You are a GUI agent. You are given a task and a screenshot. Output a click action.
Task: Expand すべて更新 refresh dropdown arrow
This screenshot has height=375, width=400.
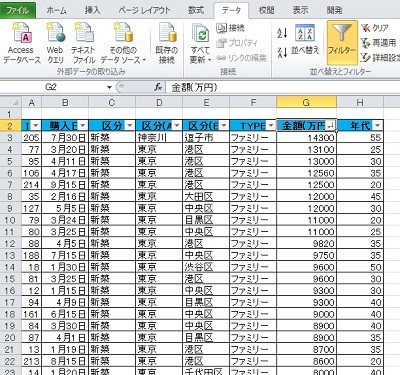[x=209, y=60]
